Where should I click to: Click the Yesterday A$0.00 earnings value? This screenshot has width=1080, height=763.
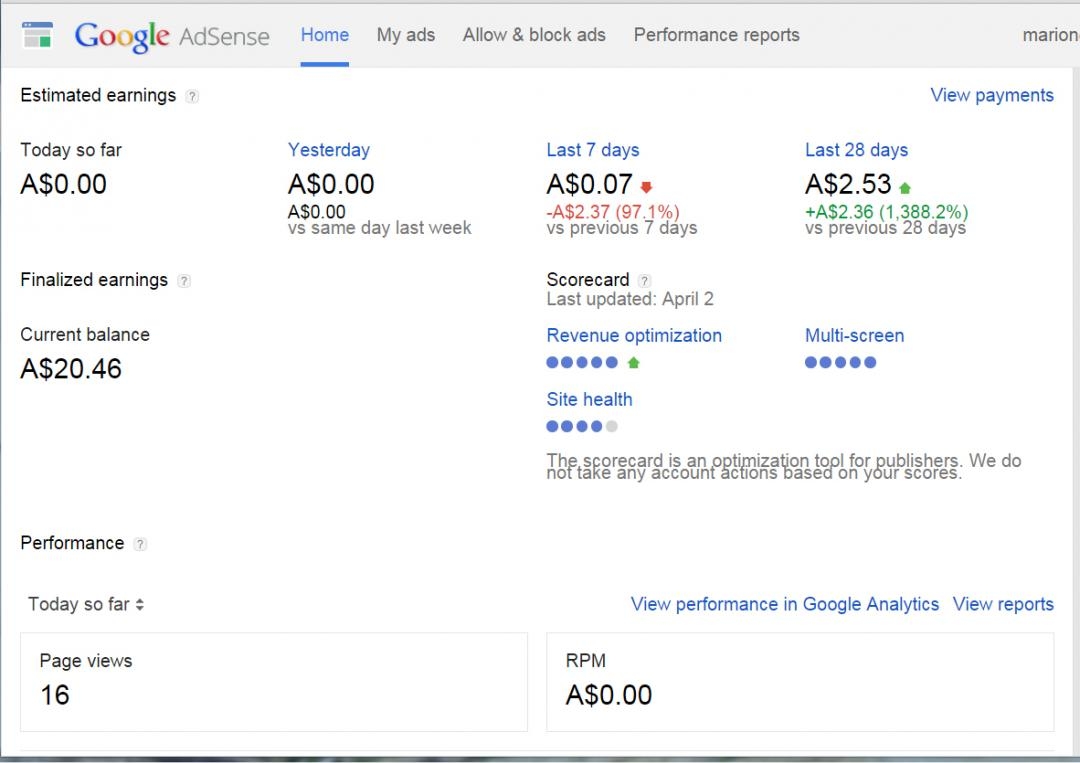[331, 185]
